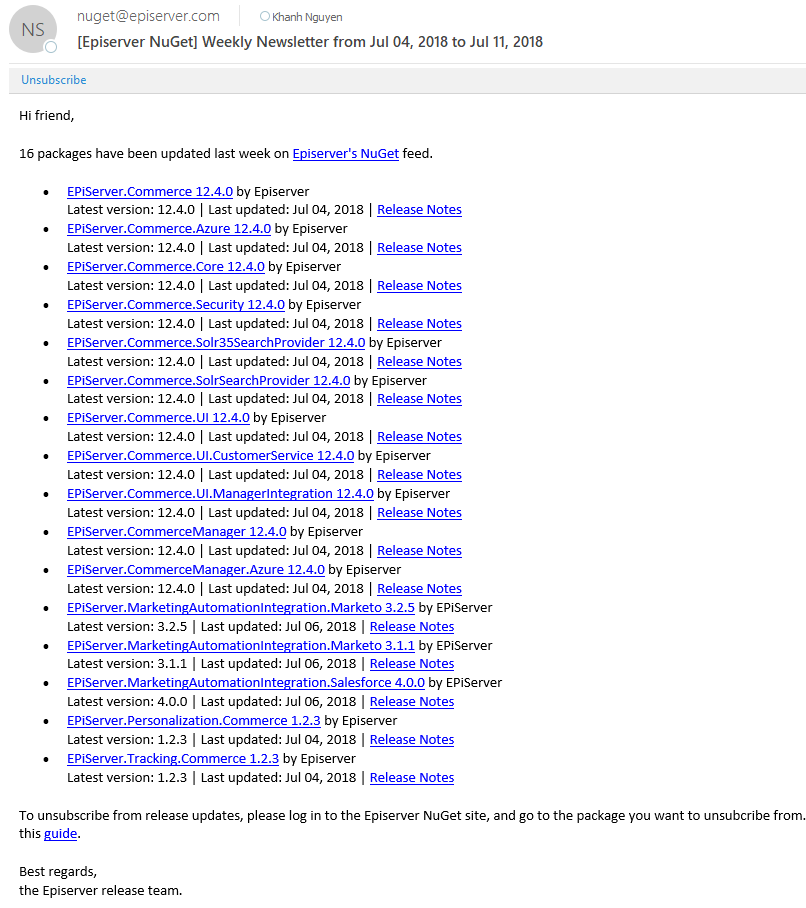Open Release Notes under EPiServer.Commerce 12.4.0
The width and height of the screenshot is (806, 908).
(x=419, y=210)
